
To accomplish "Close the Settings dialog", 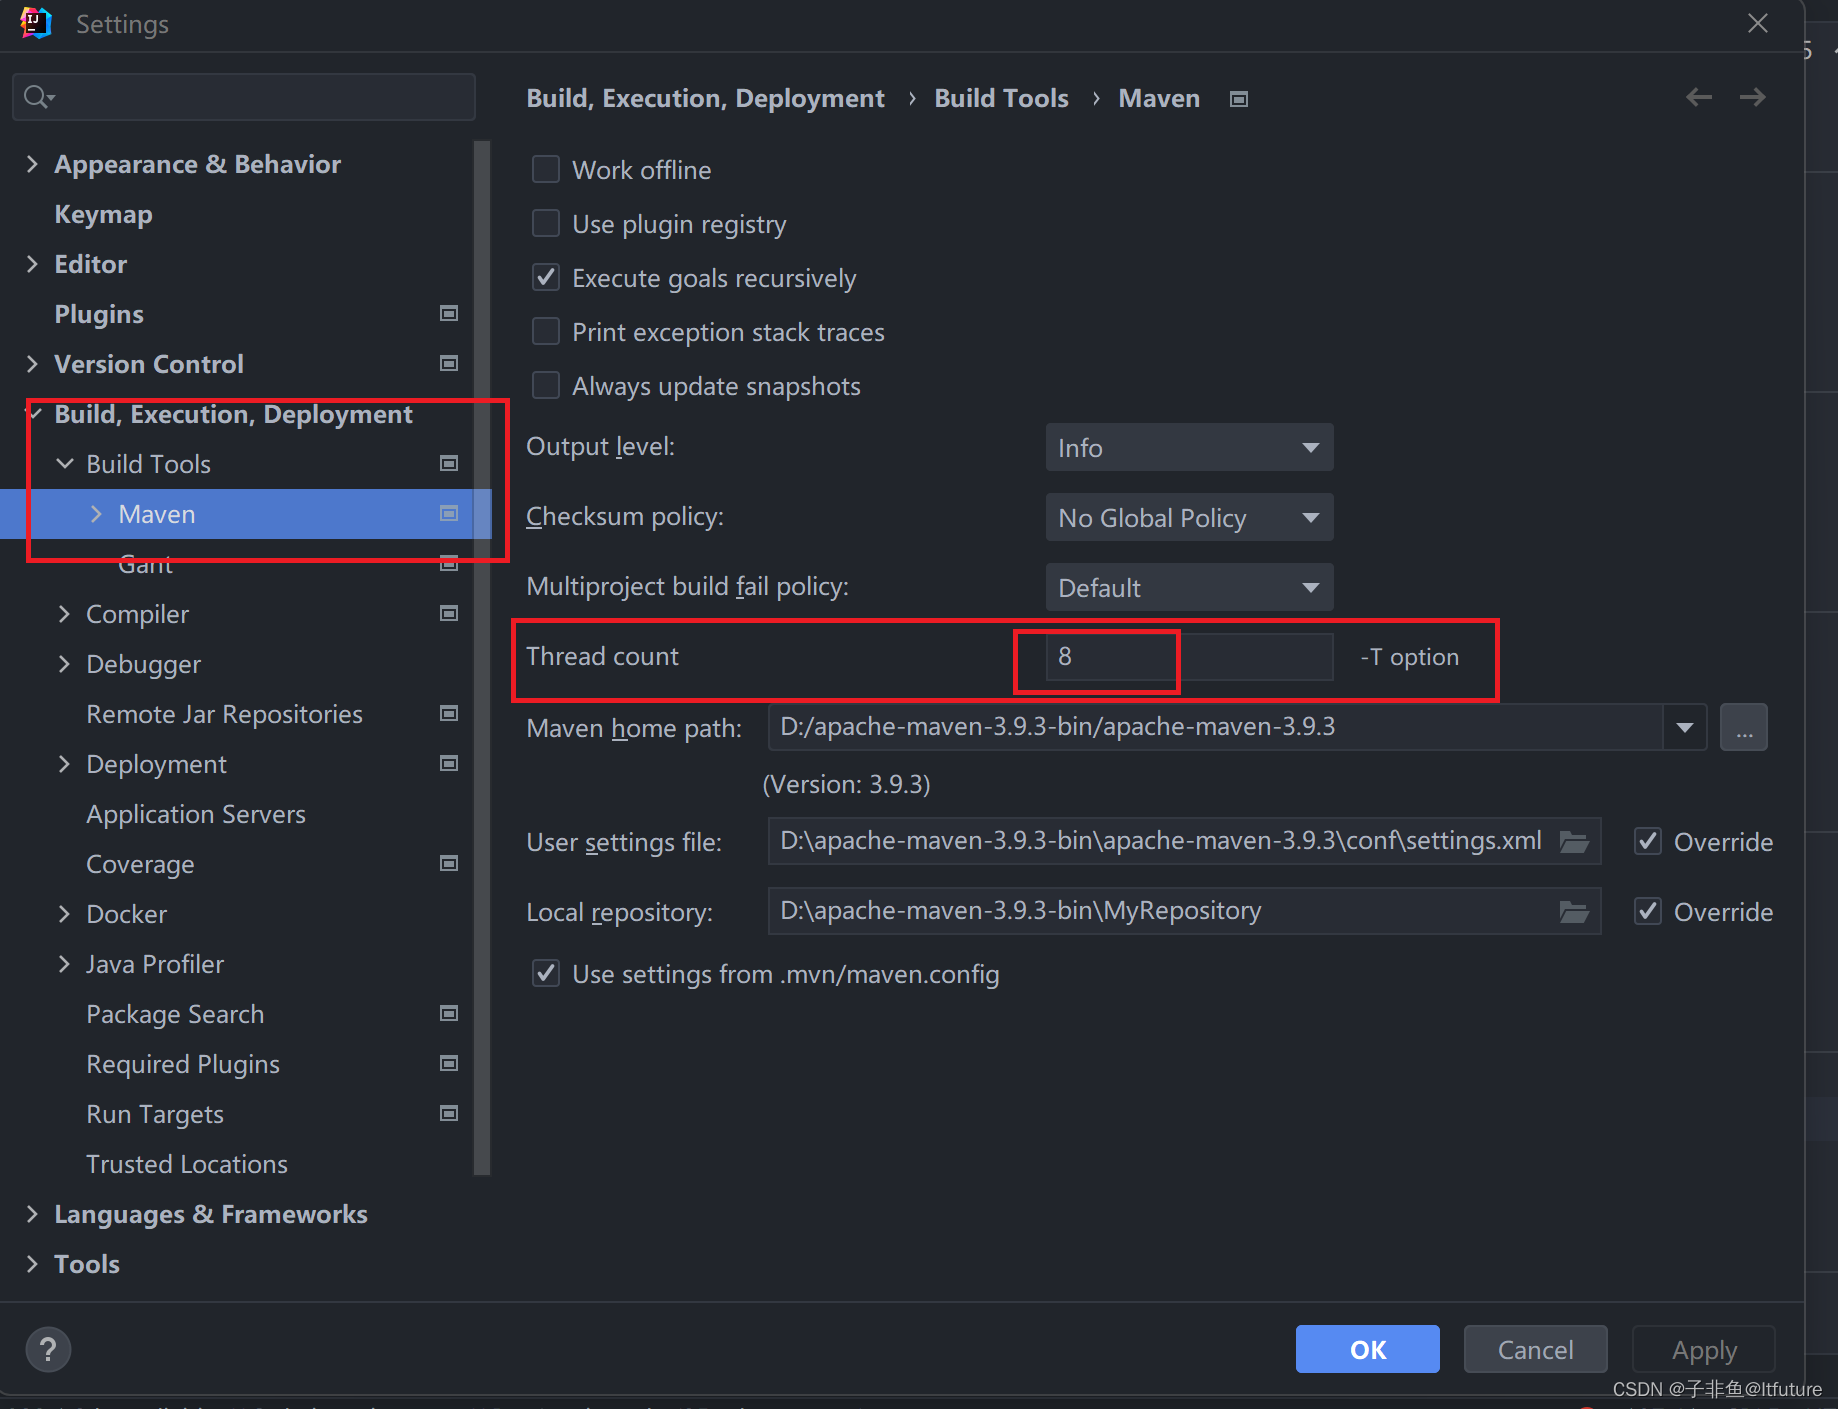I will click(1757, 23).
